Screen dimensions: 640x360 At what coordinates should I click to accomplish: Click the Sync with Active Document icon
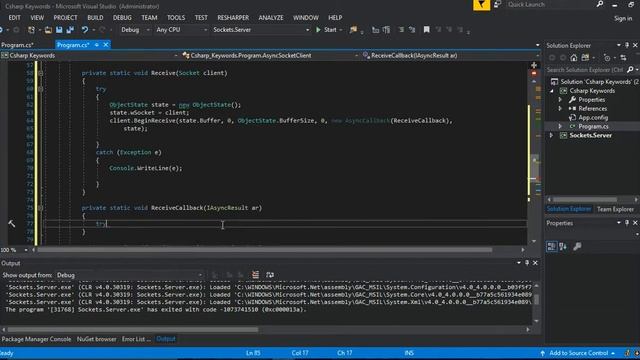623,58
